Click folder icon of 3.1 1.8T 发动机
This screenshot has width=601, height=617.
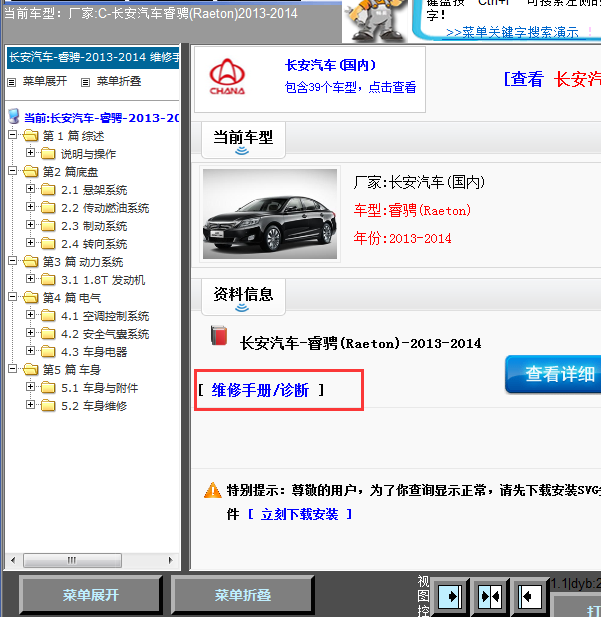[48, 280]
